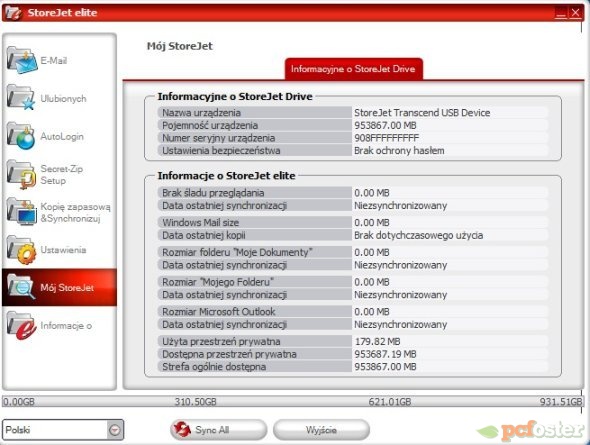Close the StoreJet elite window

576,13
